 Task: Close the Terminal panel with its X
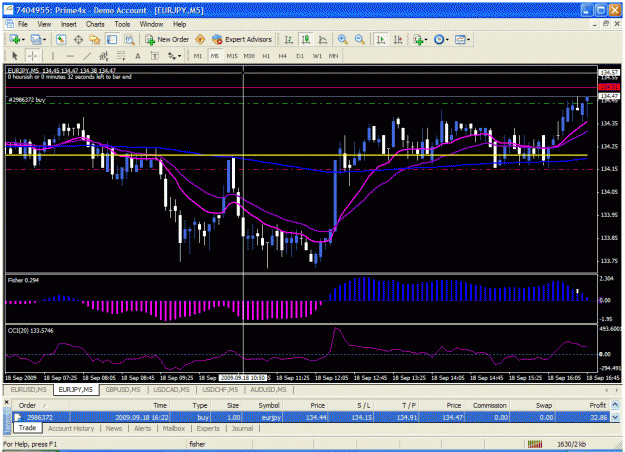pyautogui.click(x=6, y=402)
